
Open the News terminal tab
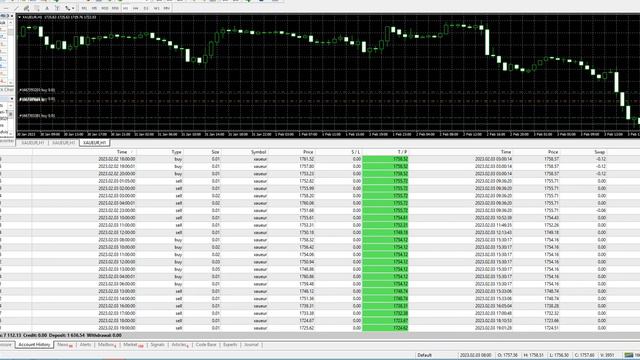pyautogui.click(x=64, y=345)
